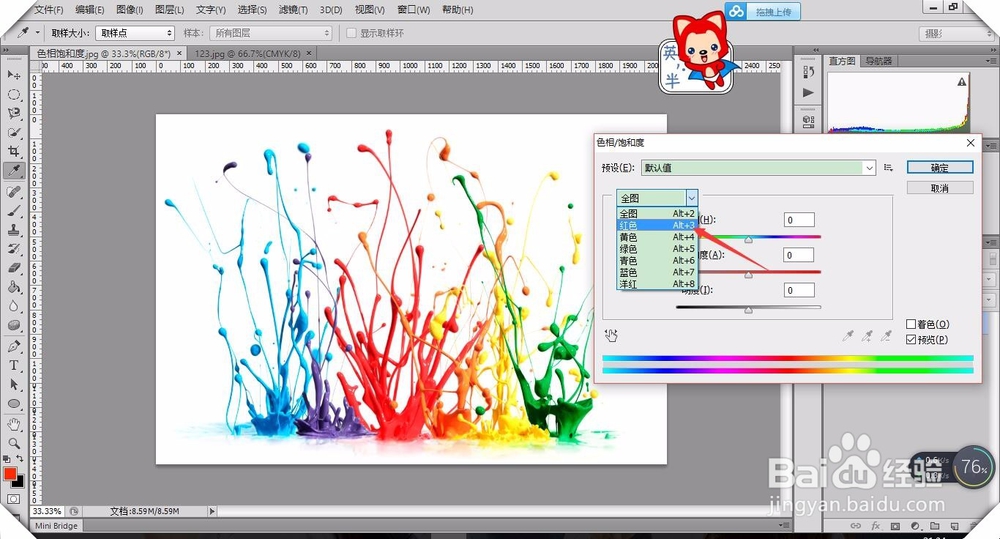The height and width of the screenshot is (539, 1000).
Task: Select the Sponge tool
Action: click(x=13, y=325)
